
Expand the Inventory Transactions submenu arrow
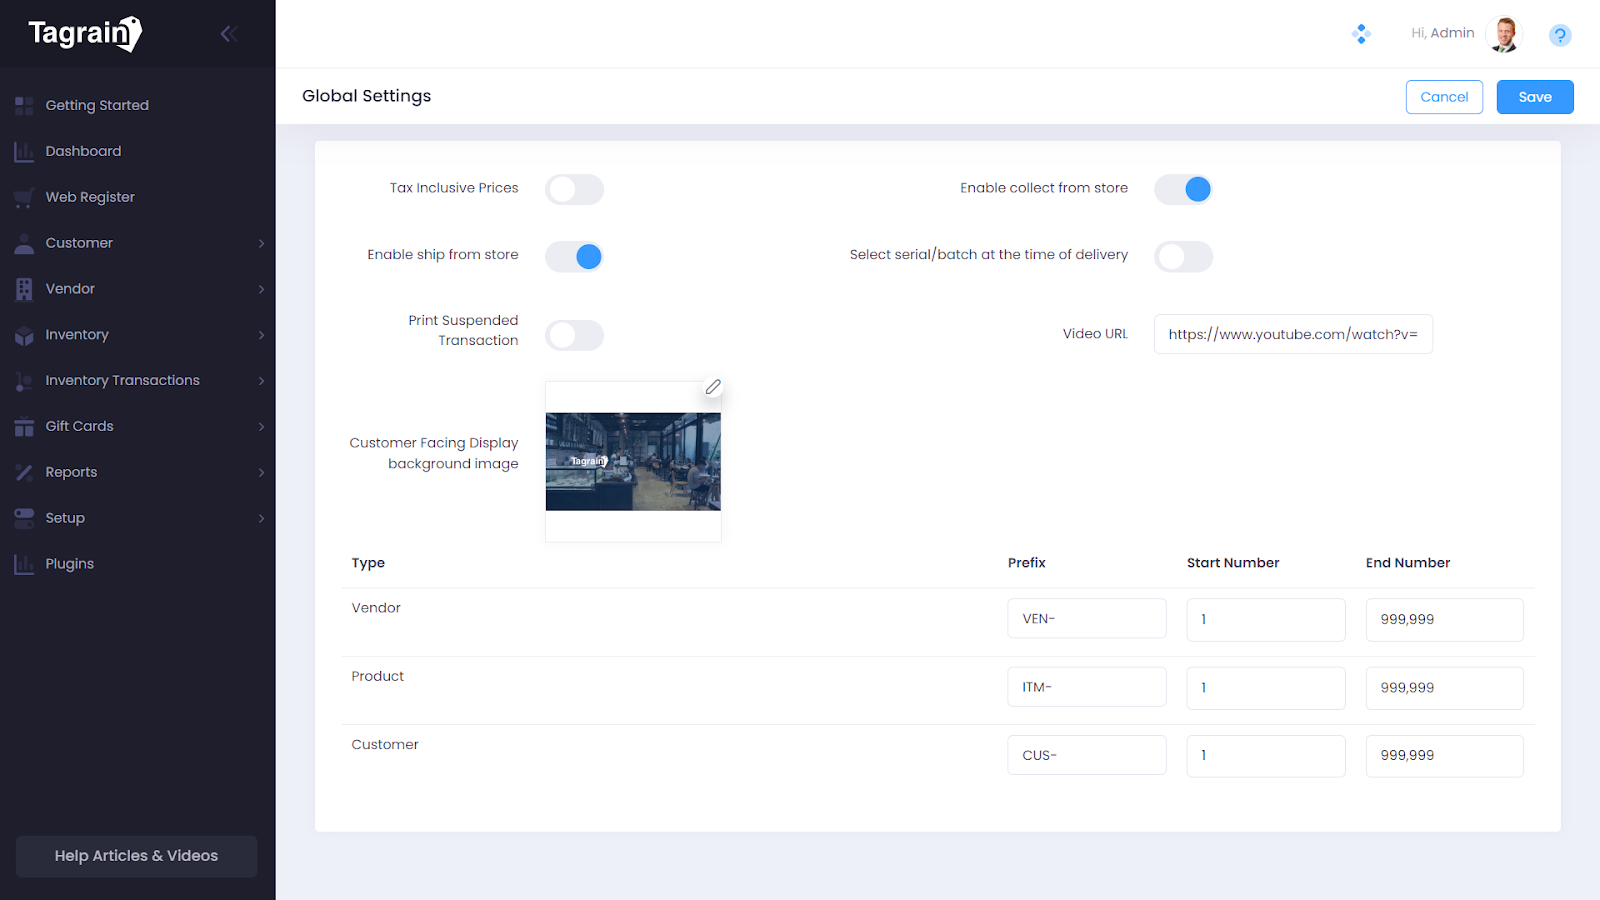(x=261, y=381)
